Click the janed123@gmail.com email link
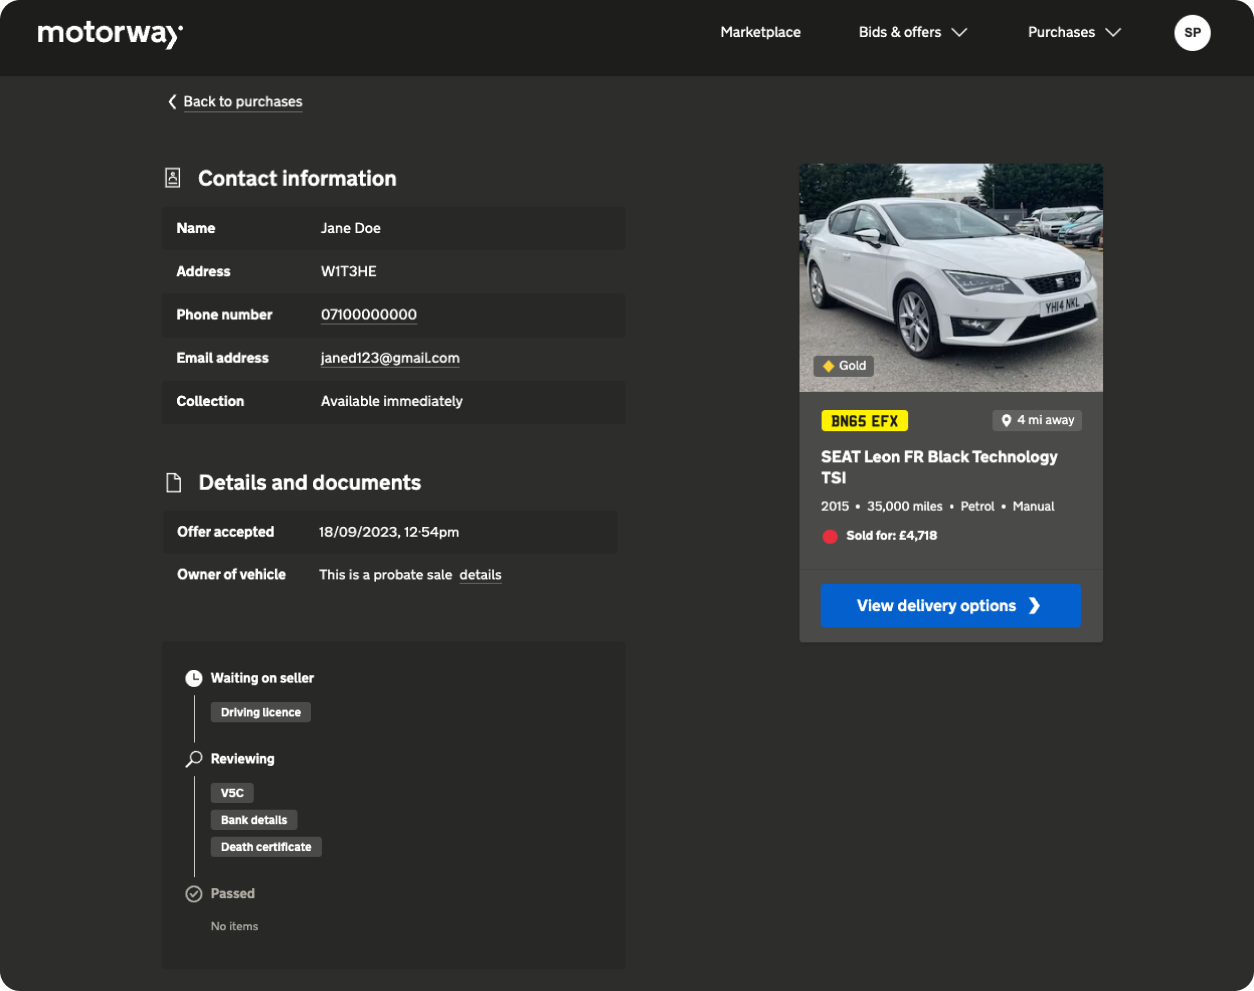 (390, 358)
